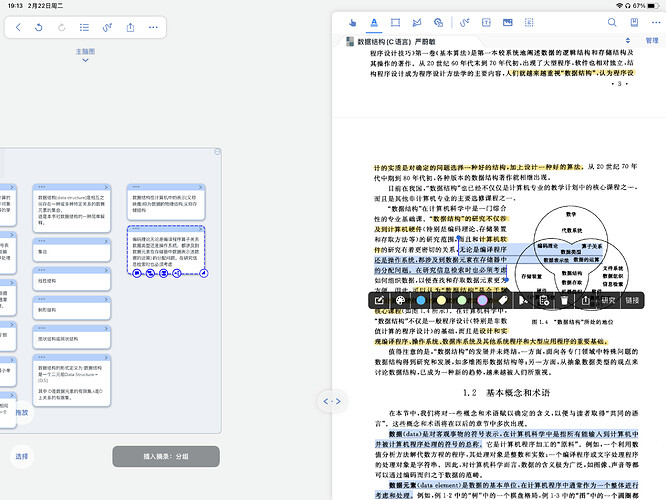Choose the yellow highlight color
The image size is (666, 500).
click(441, 300)
